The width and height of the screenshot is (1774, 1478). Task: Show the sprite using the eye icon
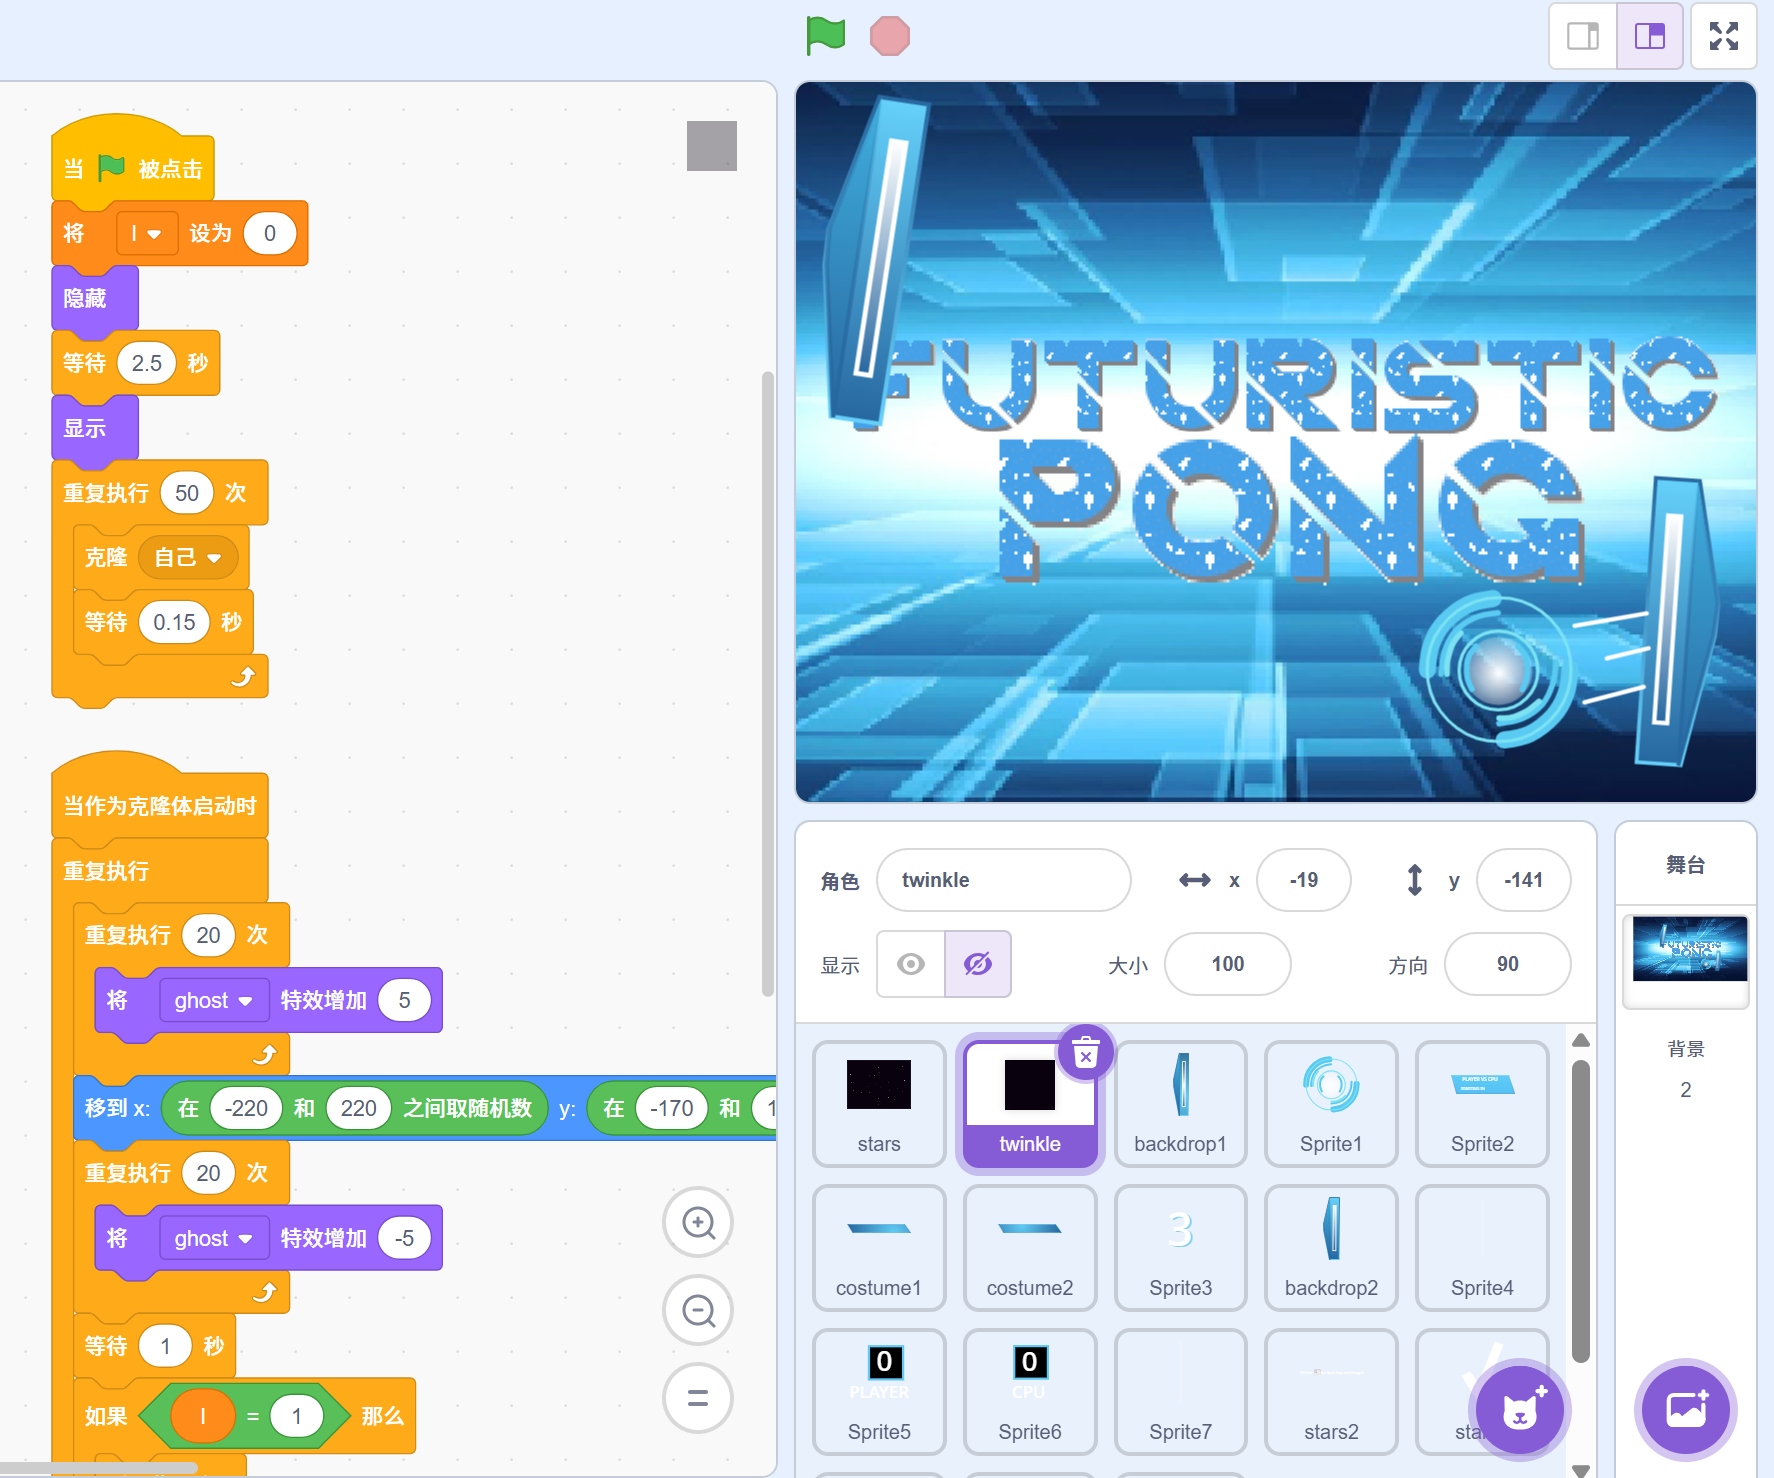click(911, 964)
